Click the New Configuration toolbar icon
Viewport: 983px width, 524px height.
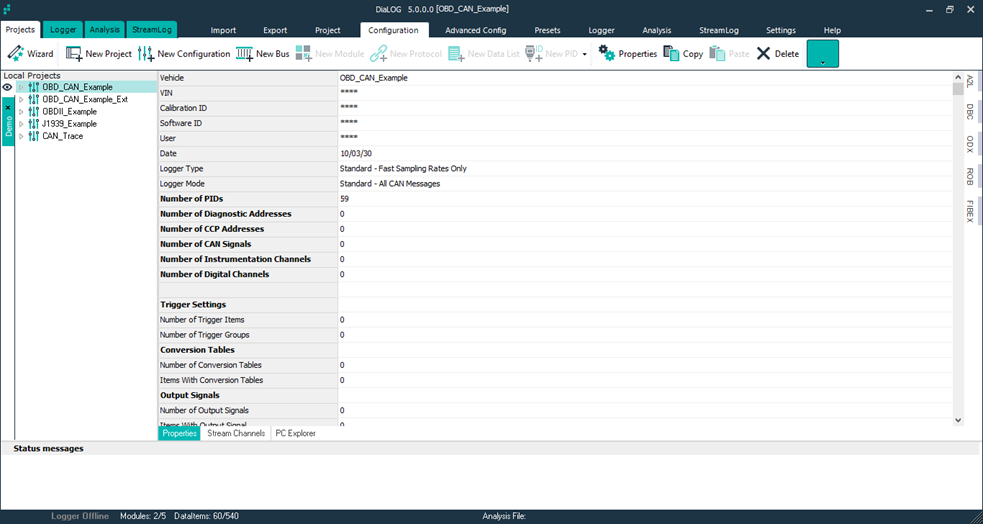(184, 54)
